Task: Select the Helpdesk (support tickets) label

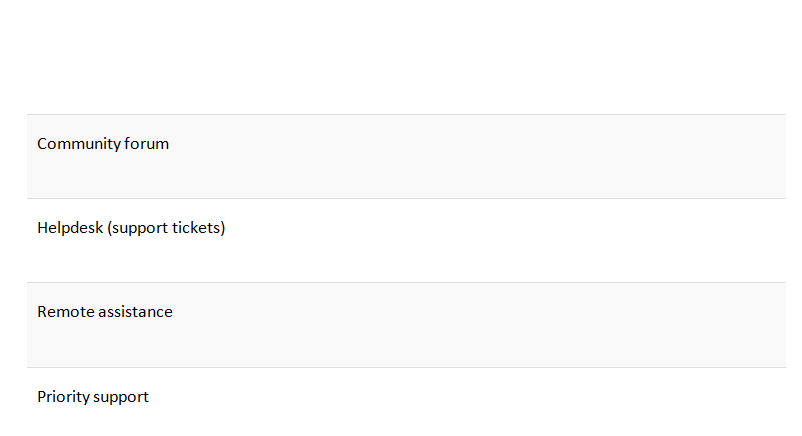Action: click(x=131, y=228)
